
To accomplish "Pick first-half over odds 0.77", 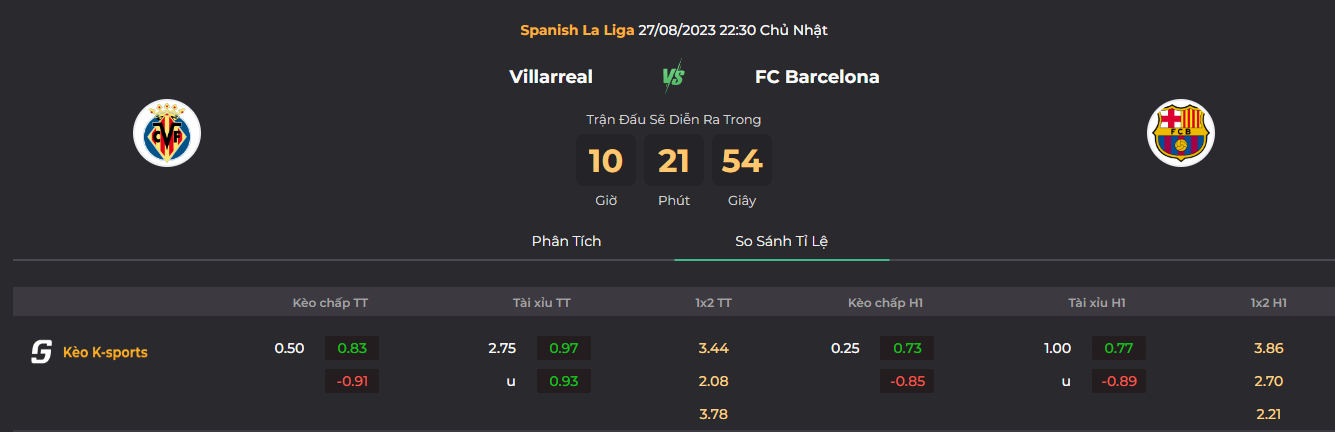I will [x=1119, y=348].
